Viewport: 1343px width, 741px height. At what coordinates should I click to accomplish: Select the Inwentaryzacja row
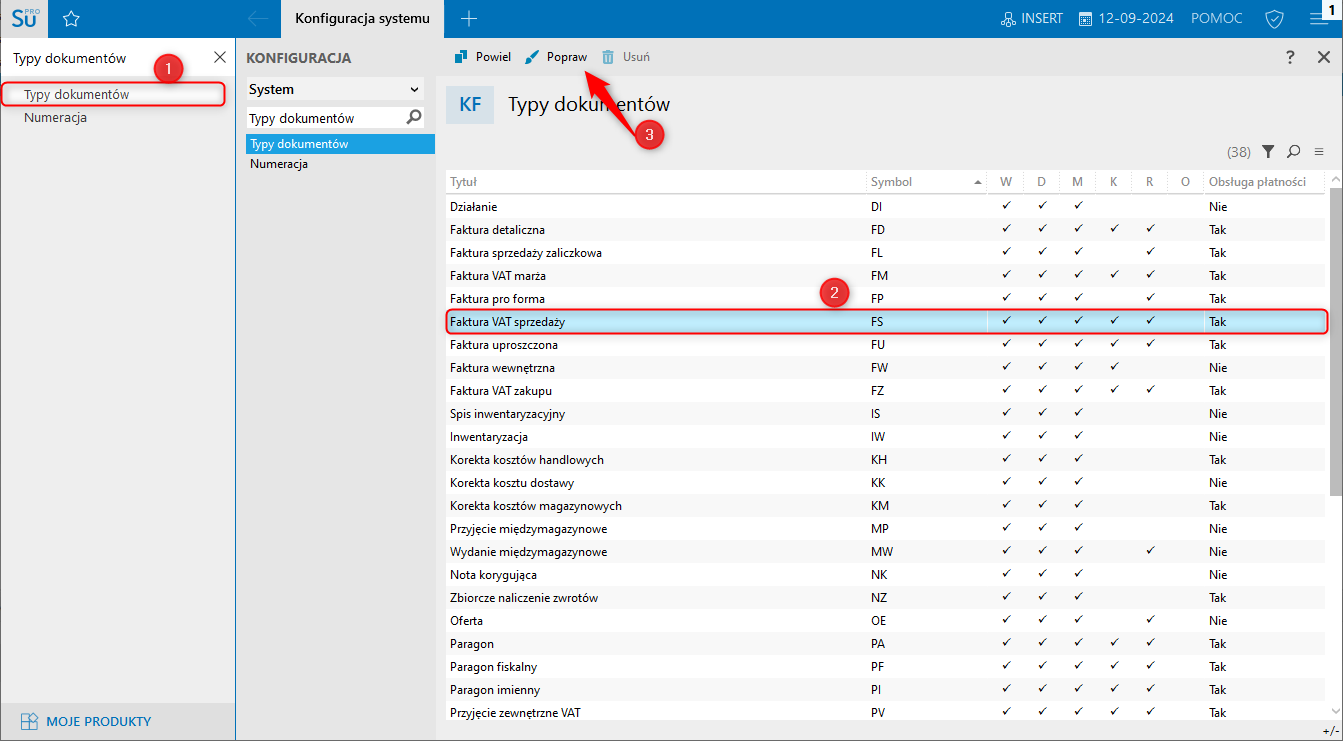click(886, 437)
